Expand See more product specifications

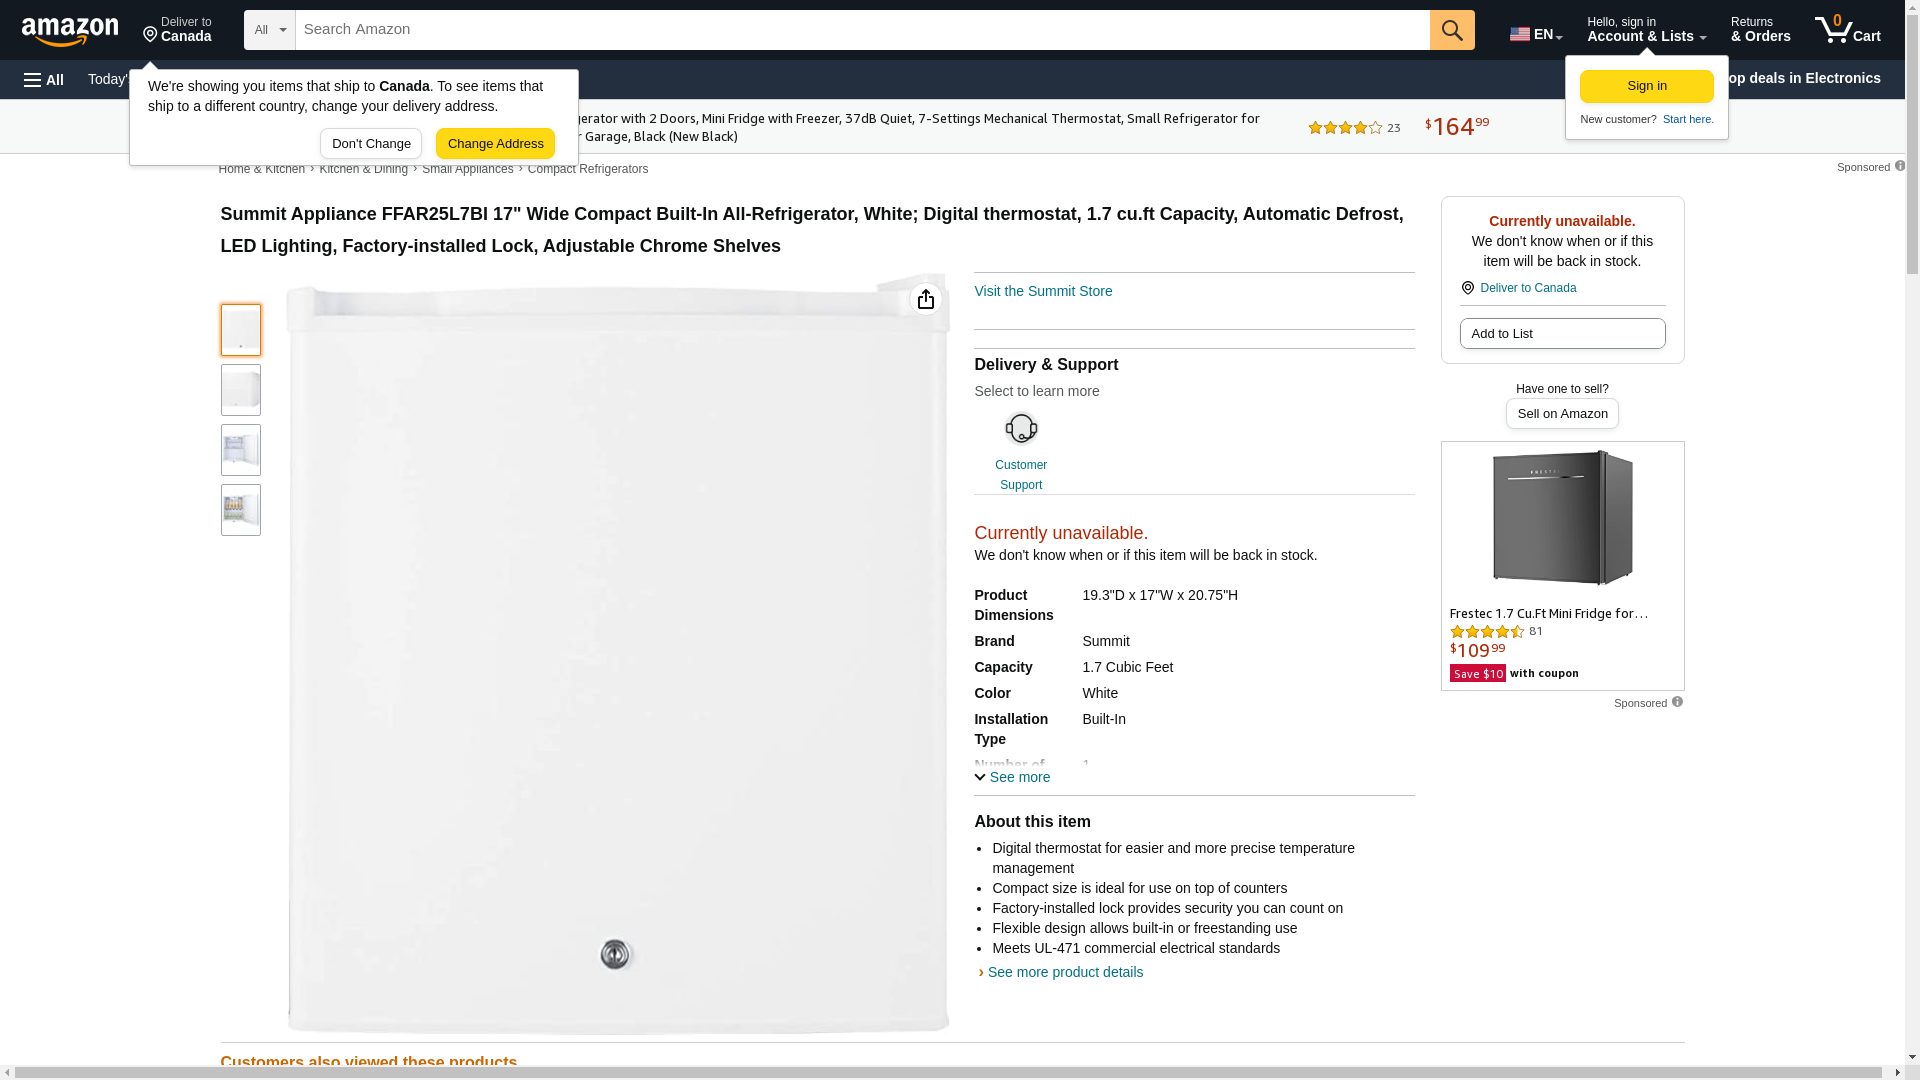[x=1012, y=777]
